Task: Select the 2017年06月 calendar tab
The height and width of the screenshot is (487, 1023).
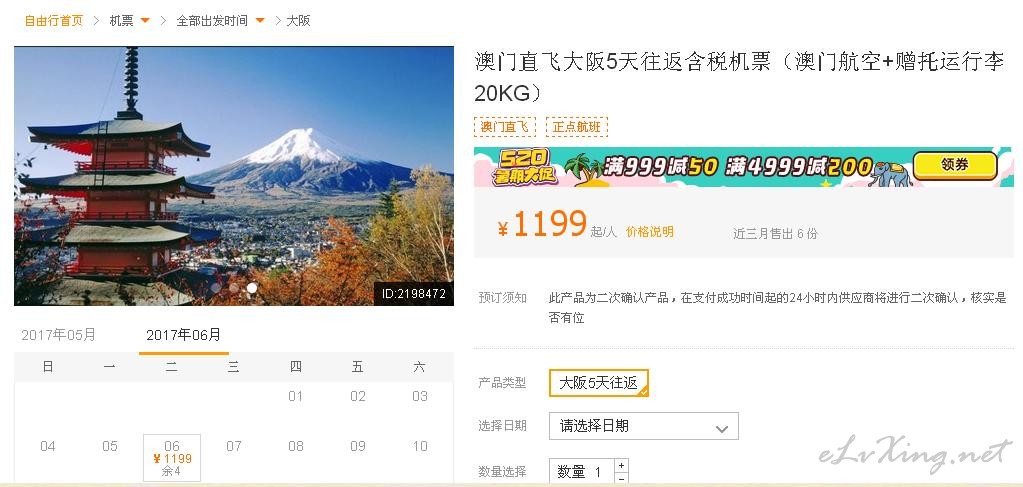Action: coord(183,335)
